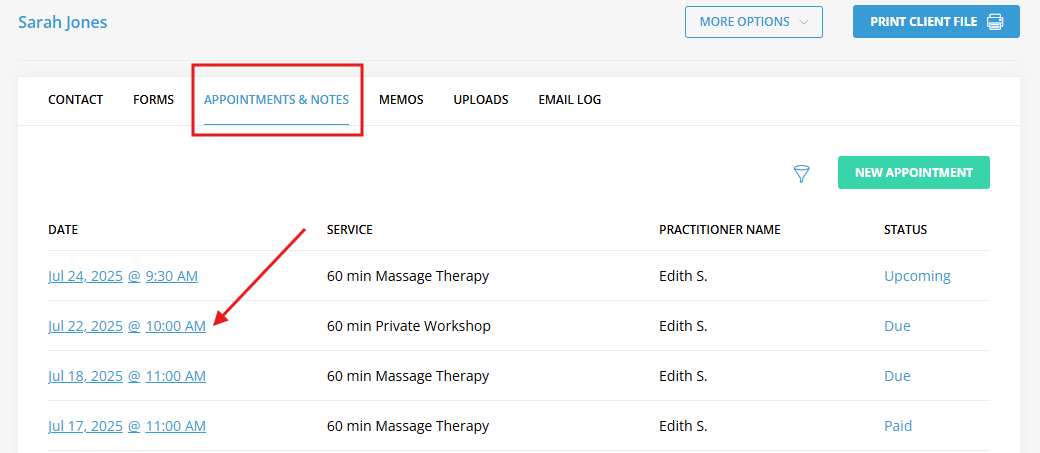This screenshot has height=453, width=1040.
Task: Click the 60 min Private Workshop service text
Action: click(x=409, y=326)
